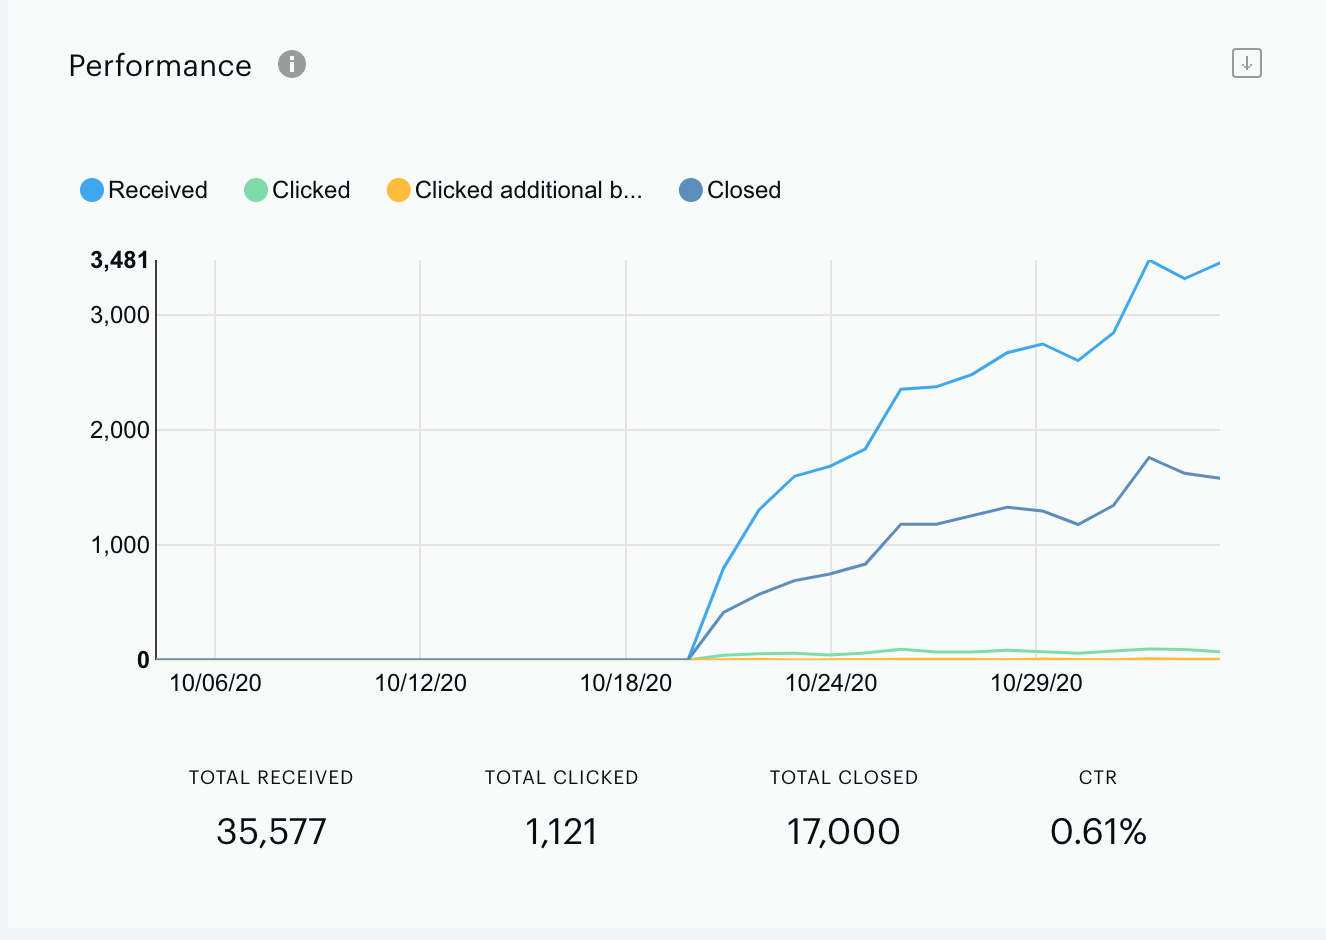Toggle the Received series legend
Viewport: 1326px width, 940px height.
click(144, 190)
